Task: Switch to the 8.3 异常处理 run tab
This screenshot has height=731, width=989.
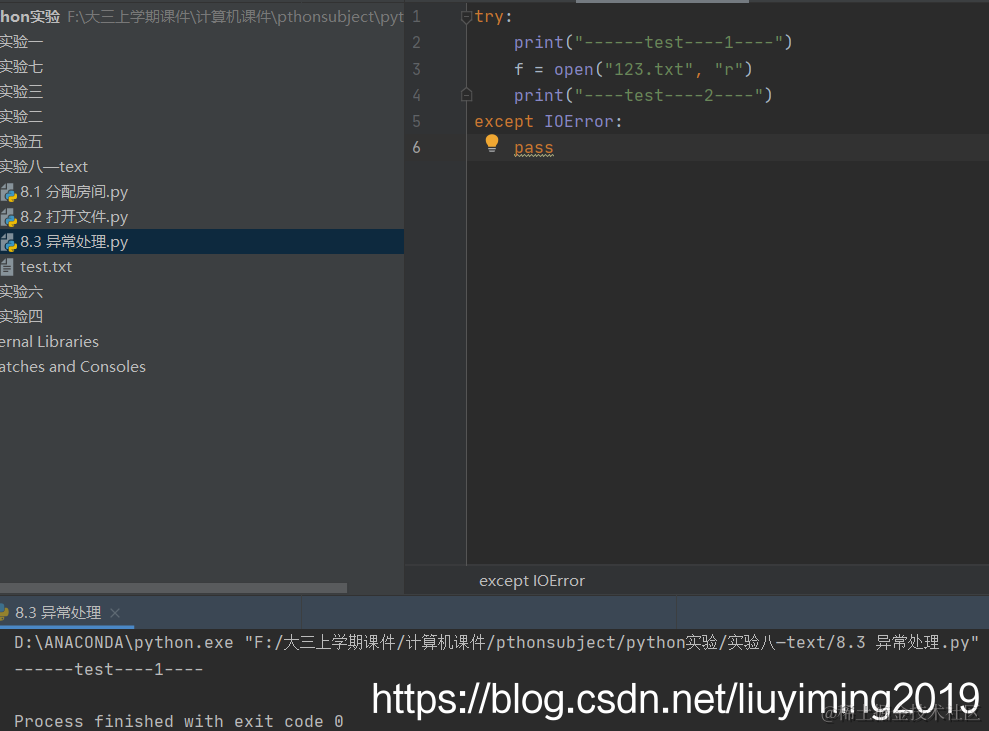Action: (x=58, y=612)
